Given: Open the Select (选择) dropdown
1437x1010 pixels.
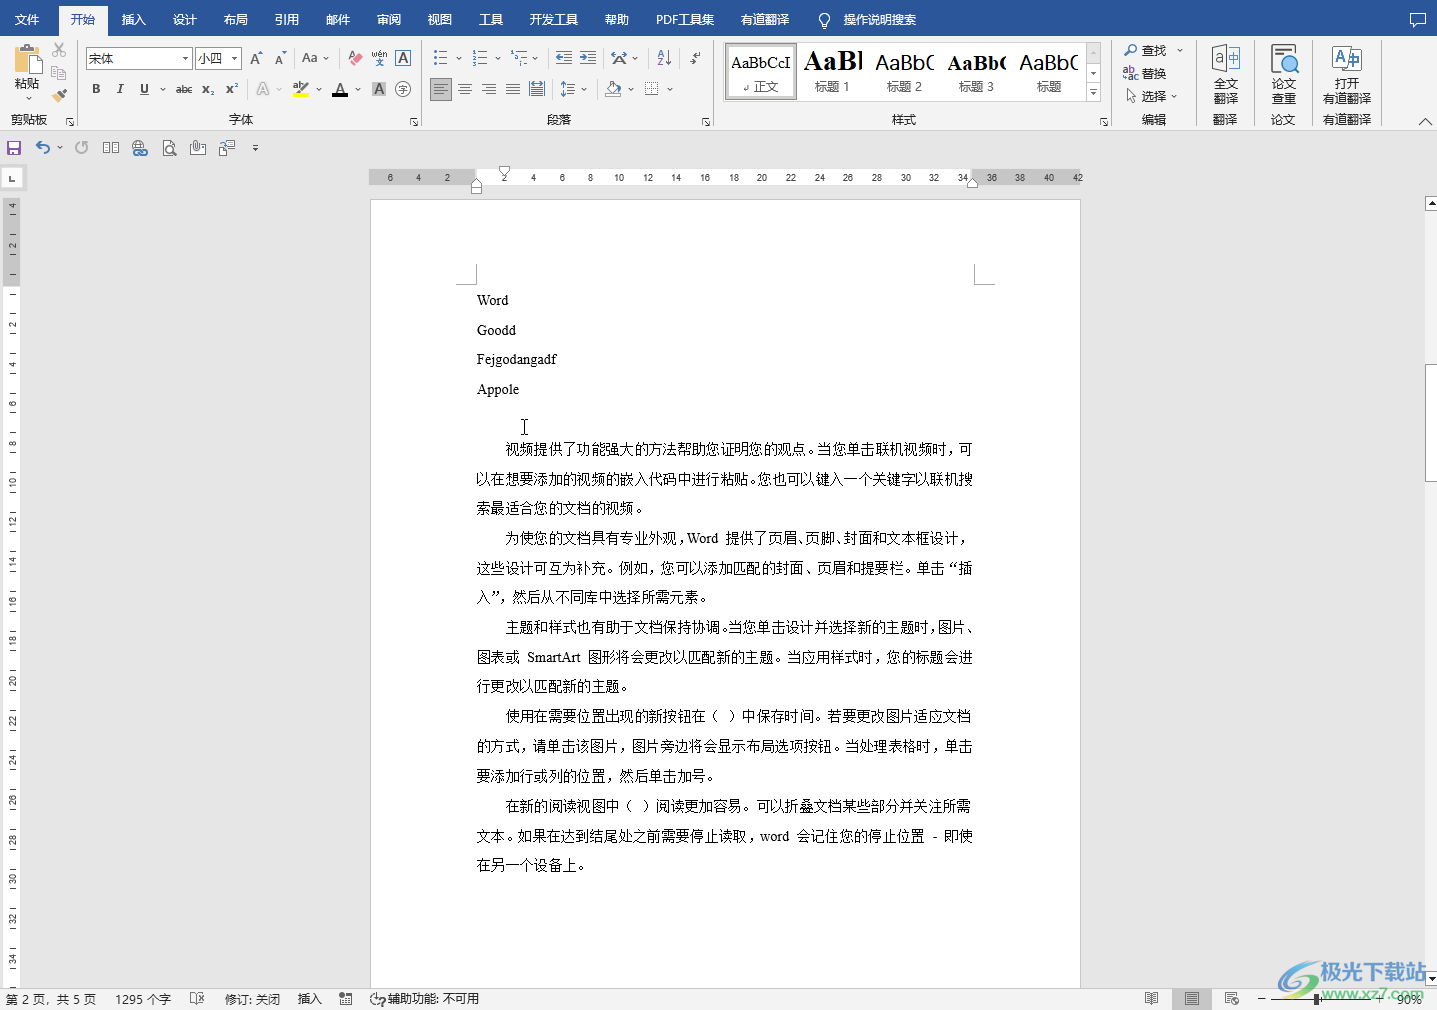Looking at the screenshot, I should 1152,96.
